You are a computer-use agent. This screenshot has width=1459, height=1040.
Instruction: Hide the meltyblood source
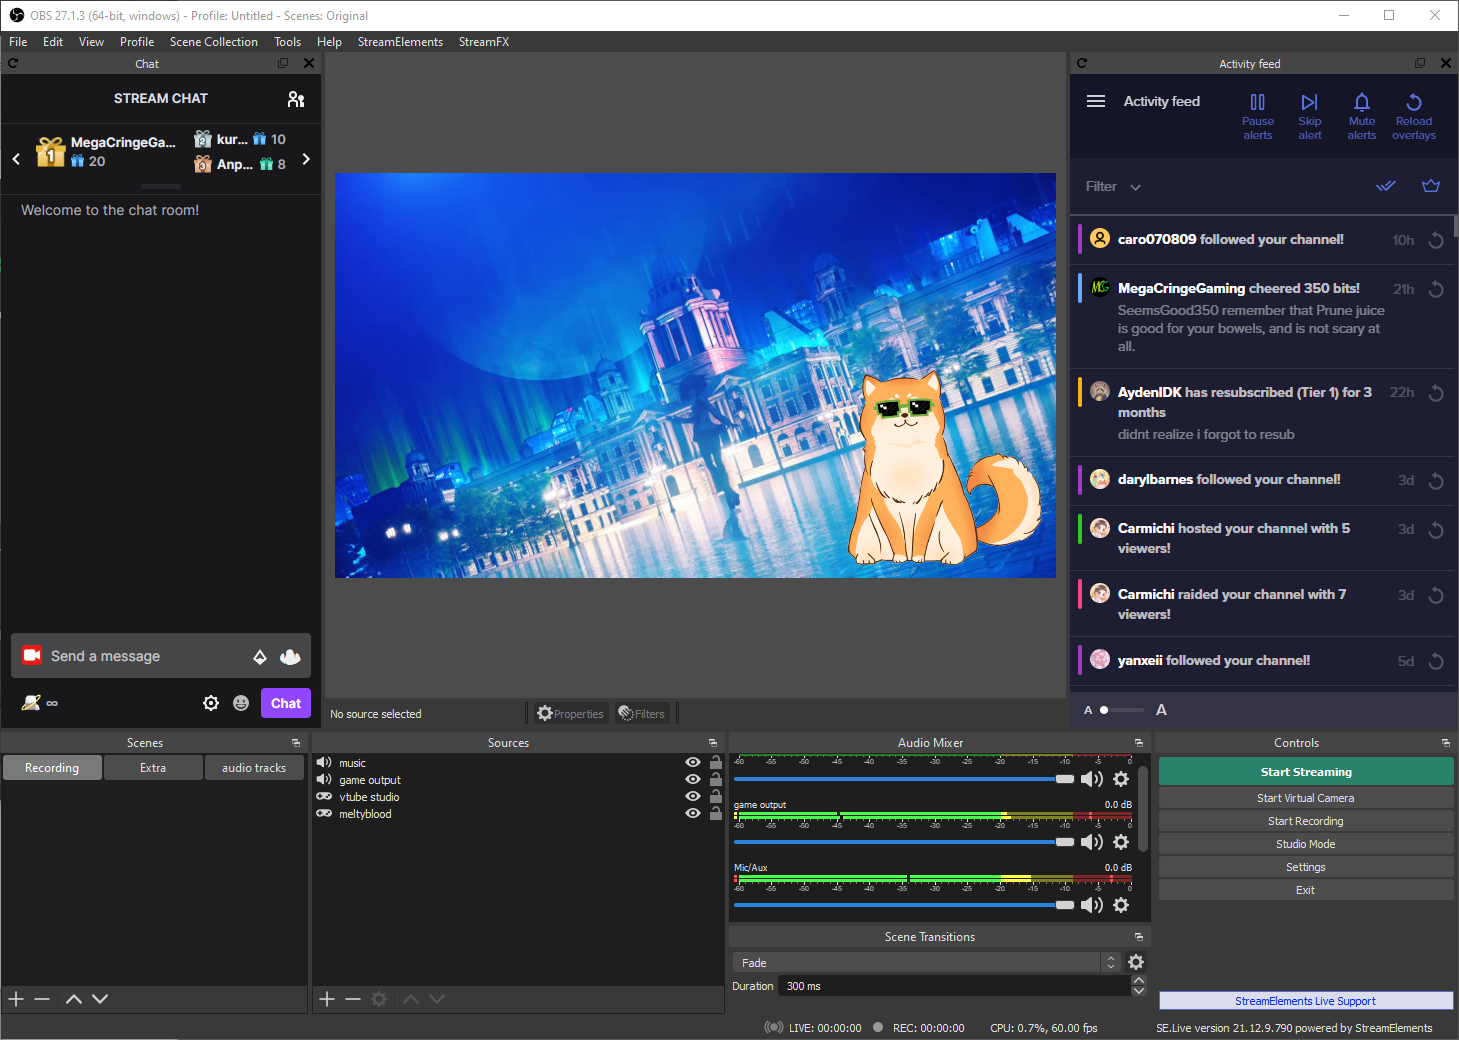click(692, 814)
